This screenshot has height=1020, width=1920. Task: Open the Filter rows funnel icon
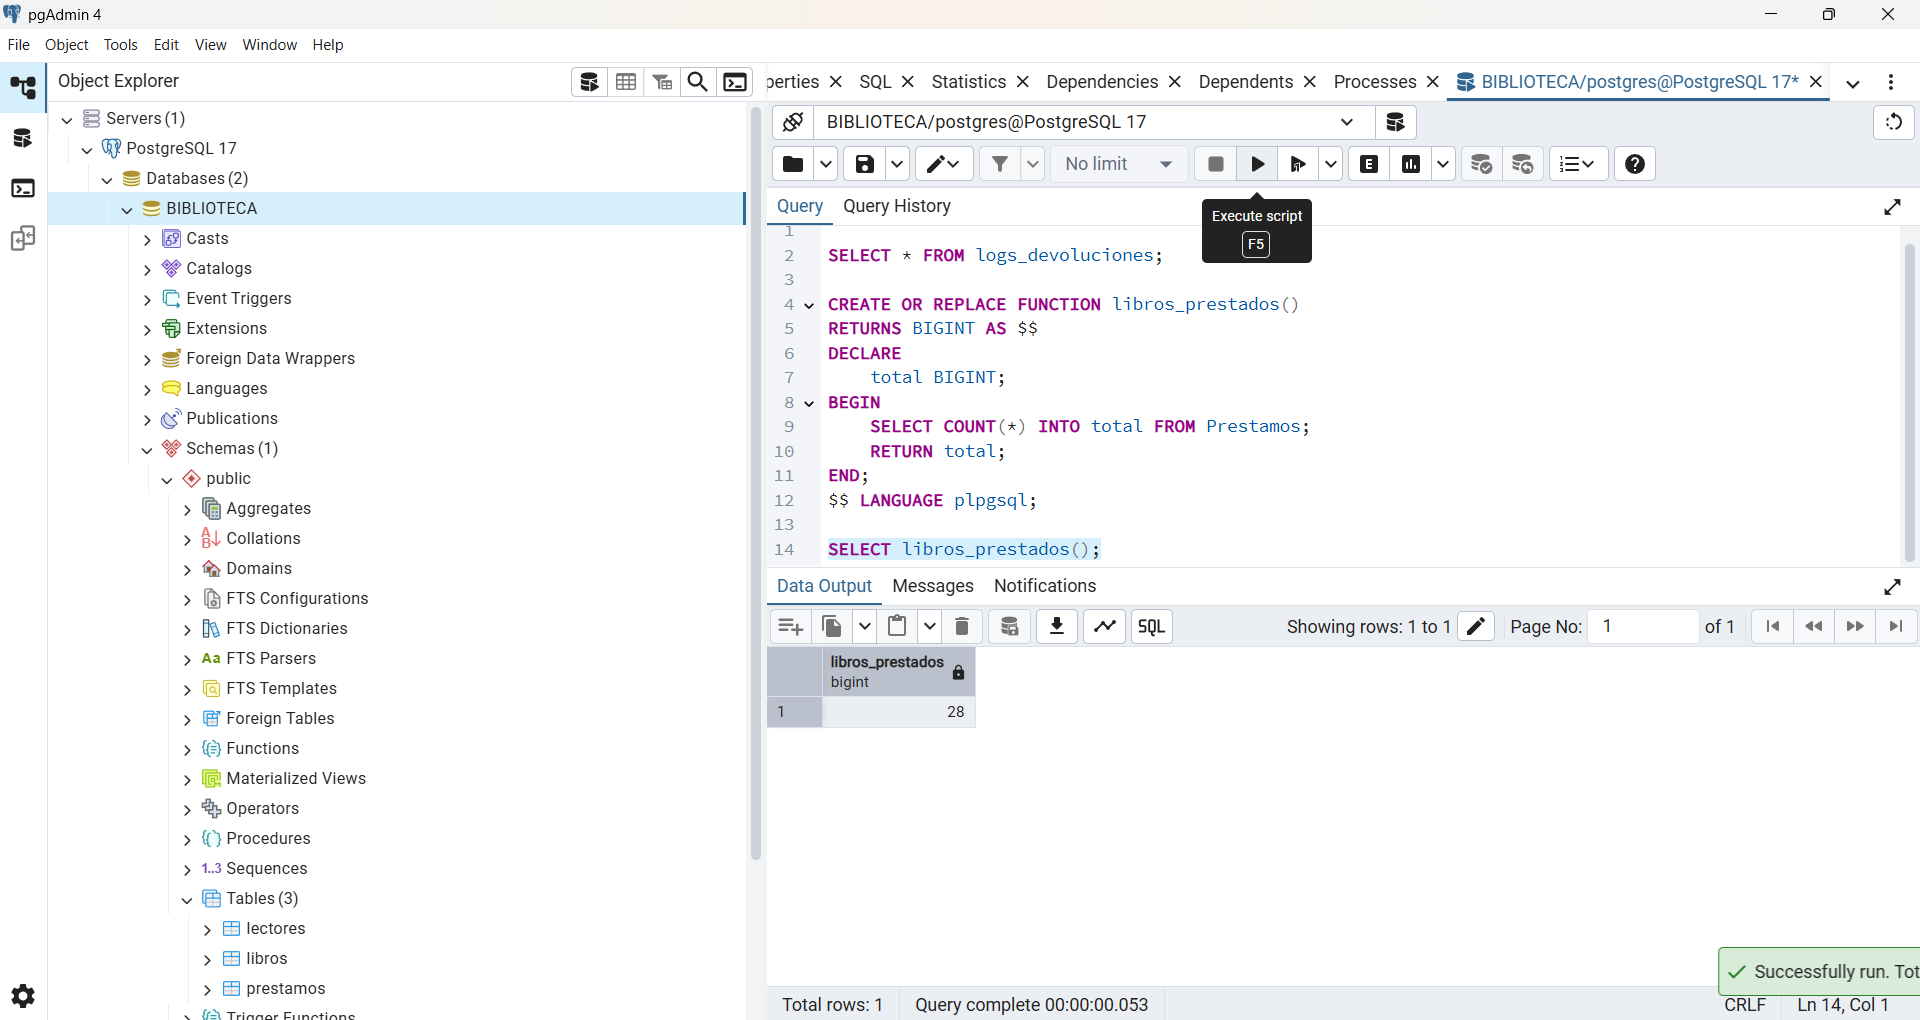[1000, 164]
